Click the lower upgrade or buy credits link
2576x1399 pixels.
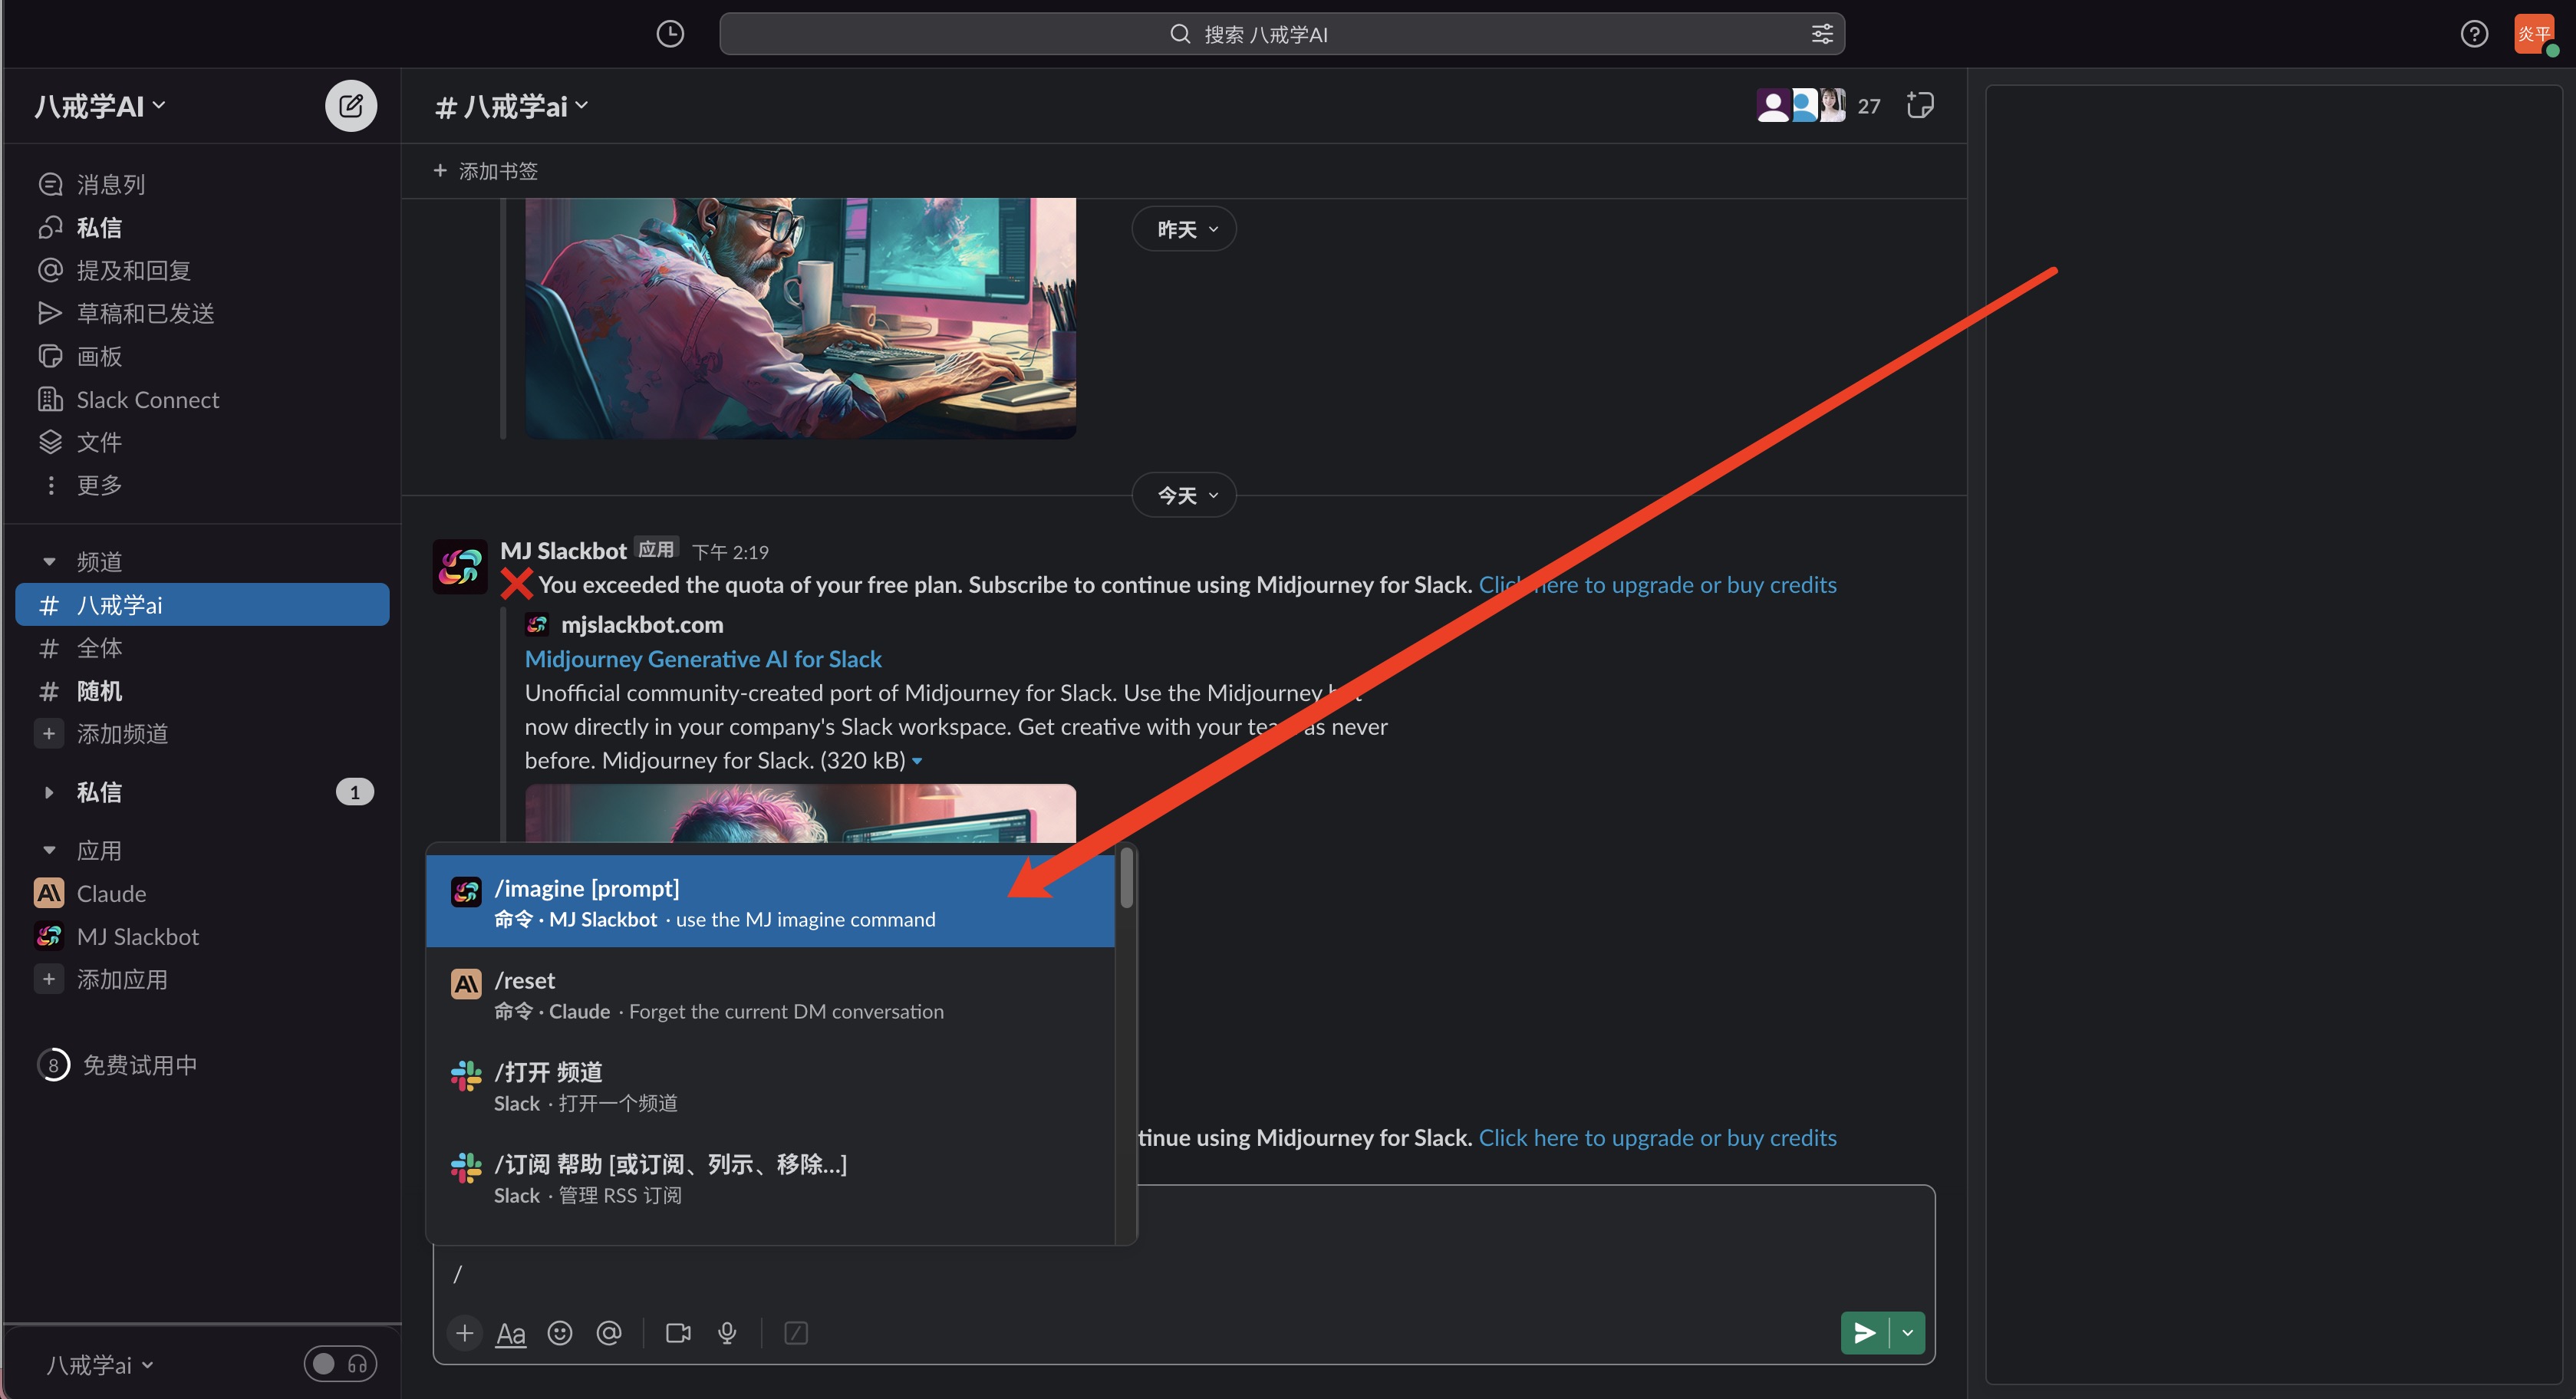1657,1138
